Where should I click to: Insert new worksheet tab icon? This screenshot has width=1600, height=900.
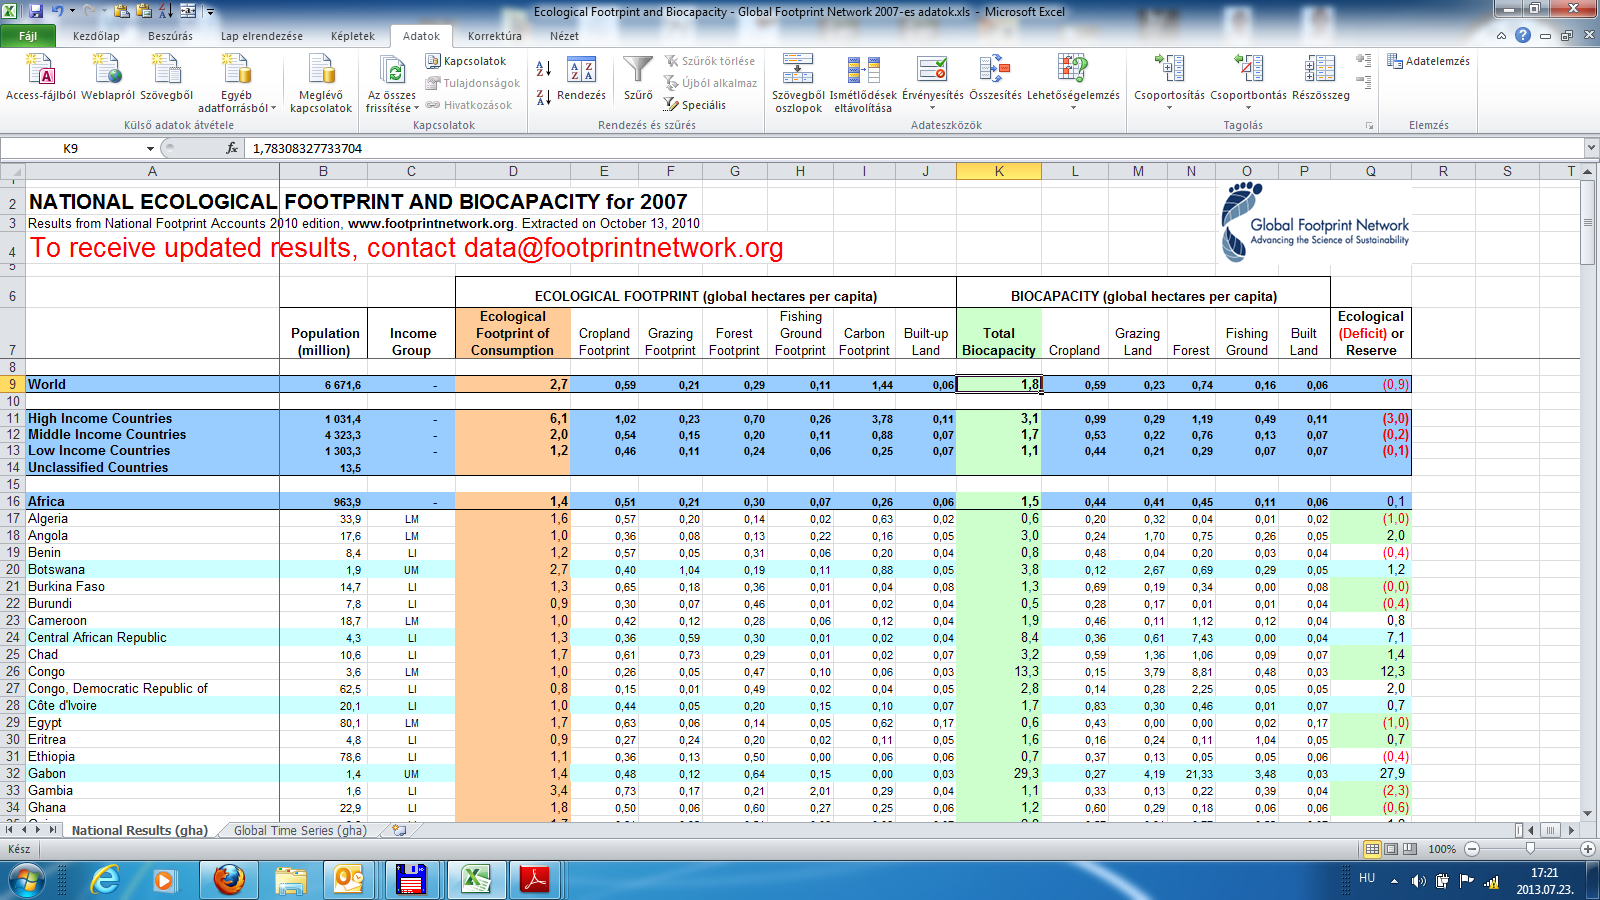399,830
